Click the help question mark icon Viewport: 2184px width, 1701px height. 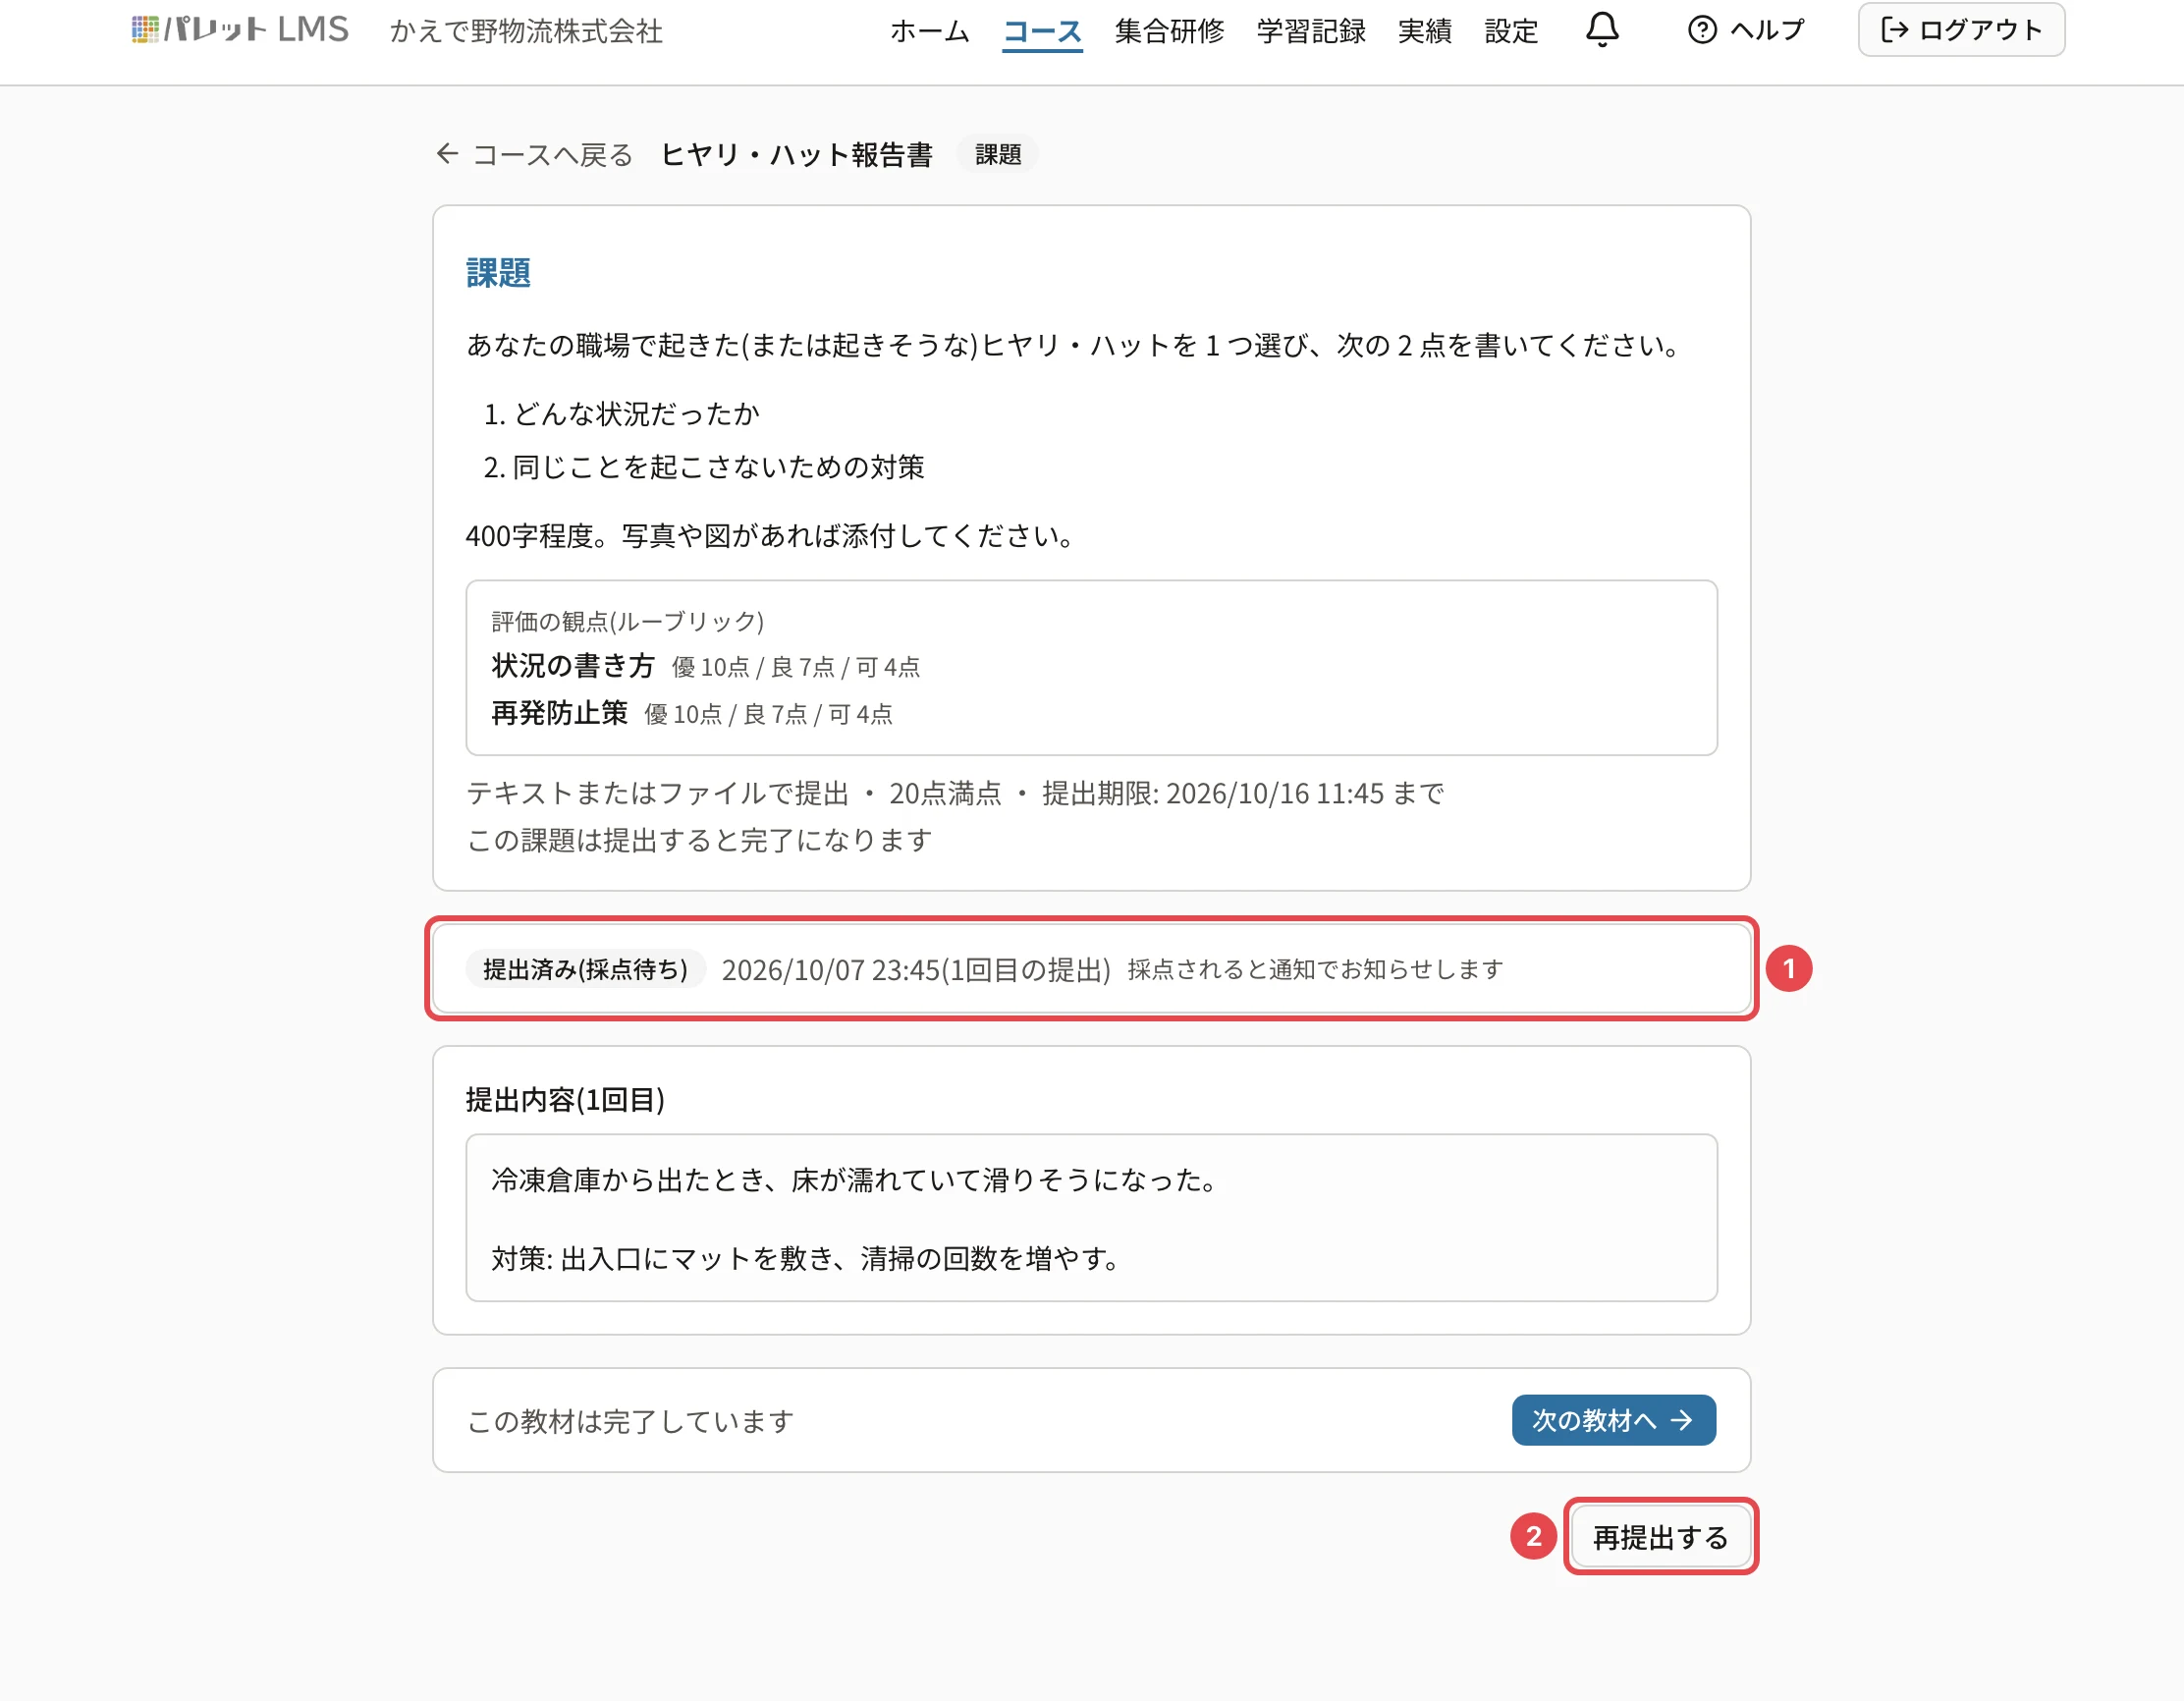pos(1702,30)
